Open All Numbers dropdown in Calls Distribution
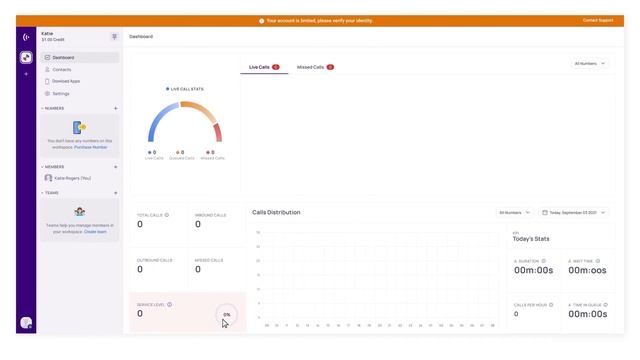Screen dimensions: 640x360 tap(514, 213)
